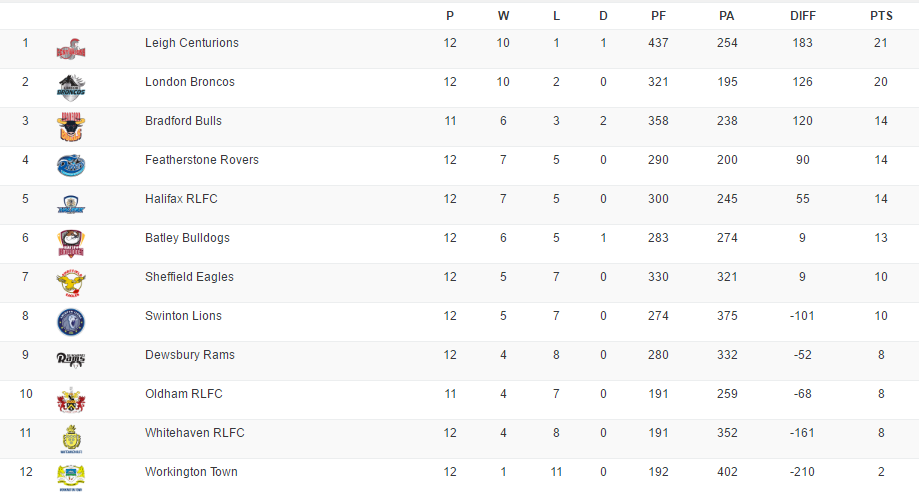Click the Oldham RLFC team logo

(71, 400)
